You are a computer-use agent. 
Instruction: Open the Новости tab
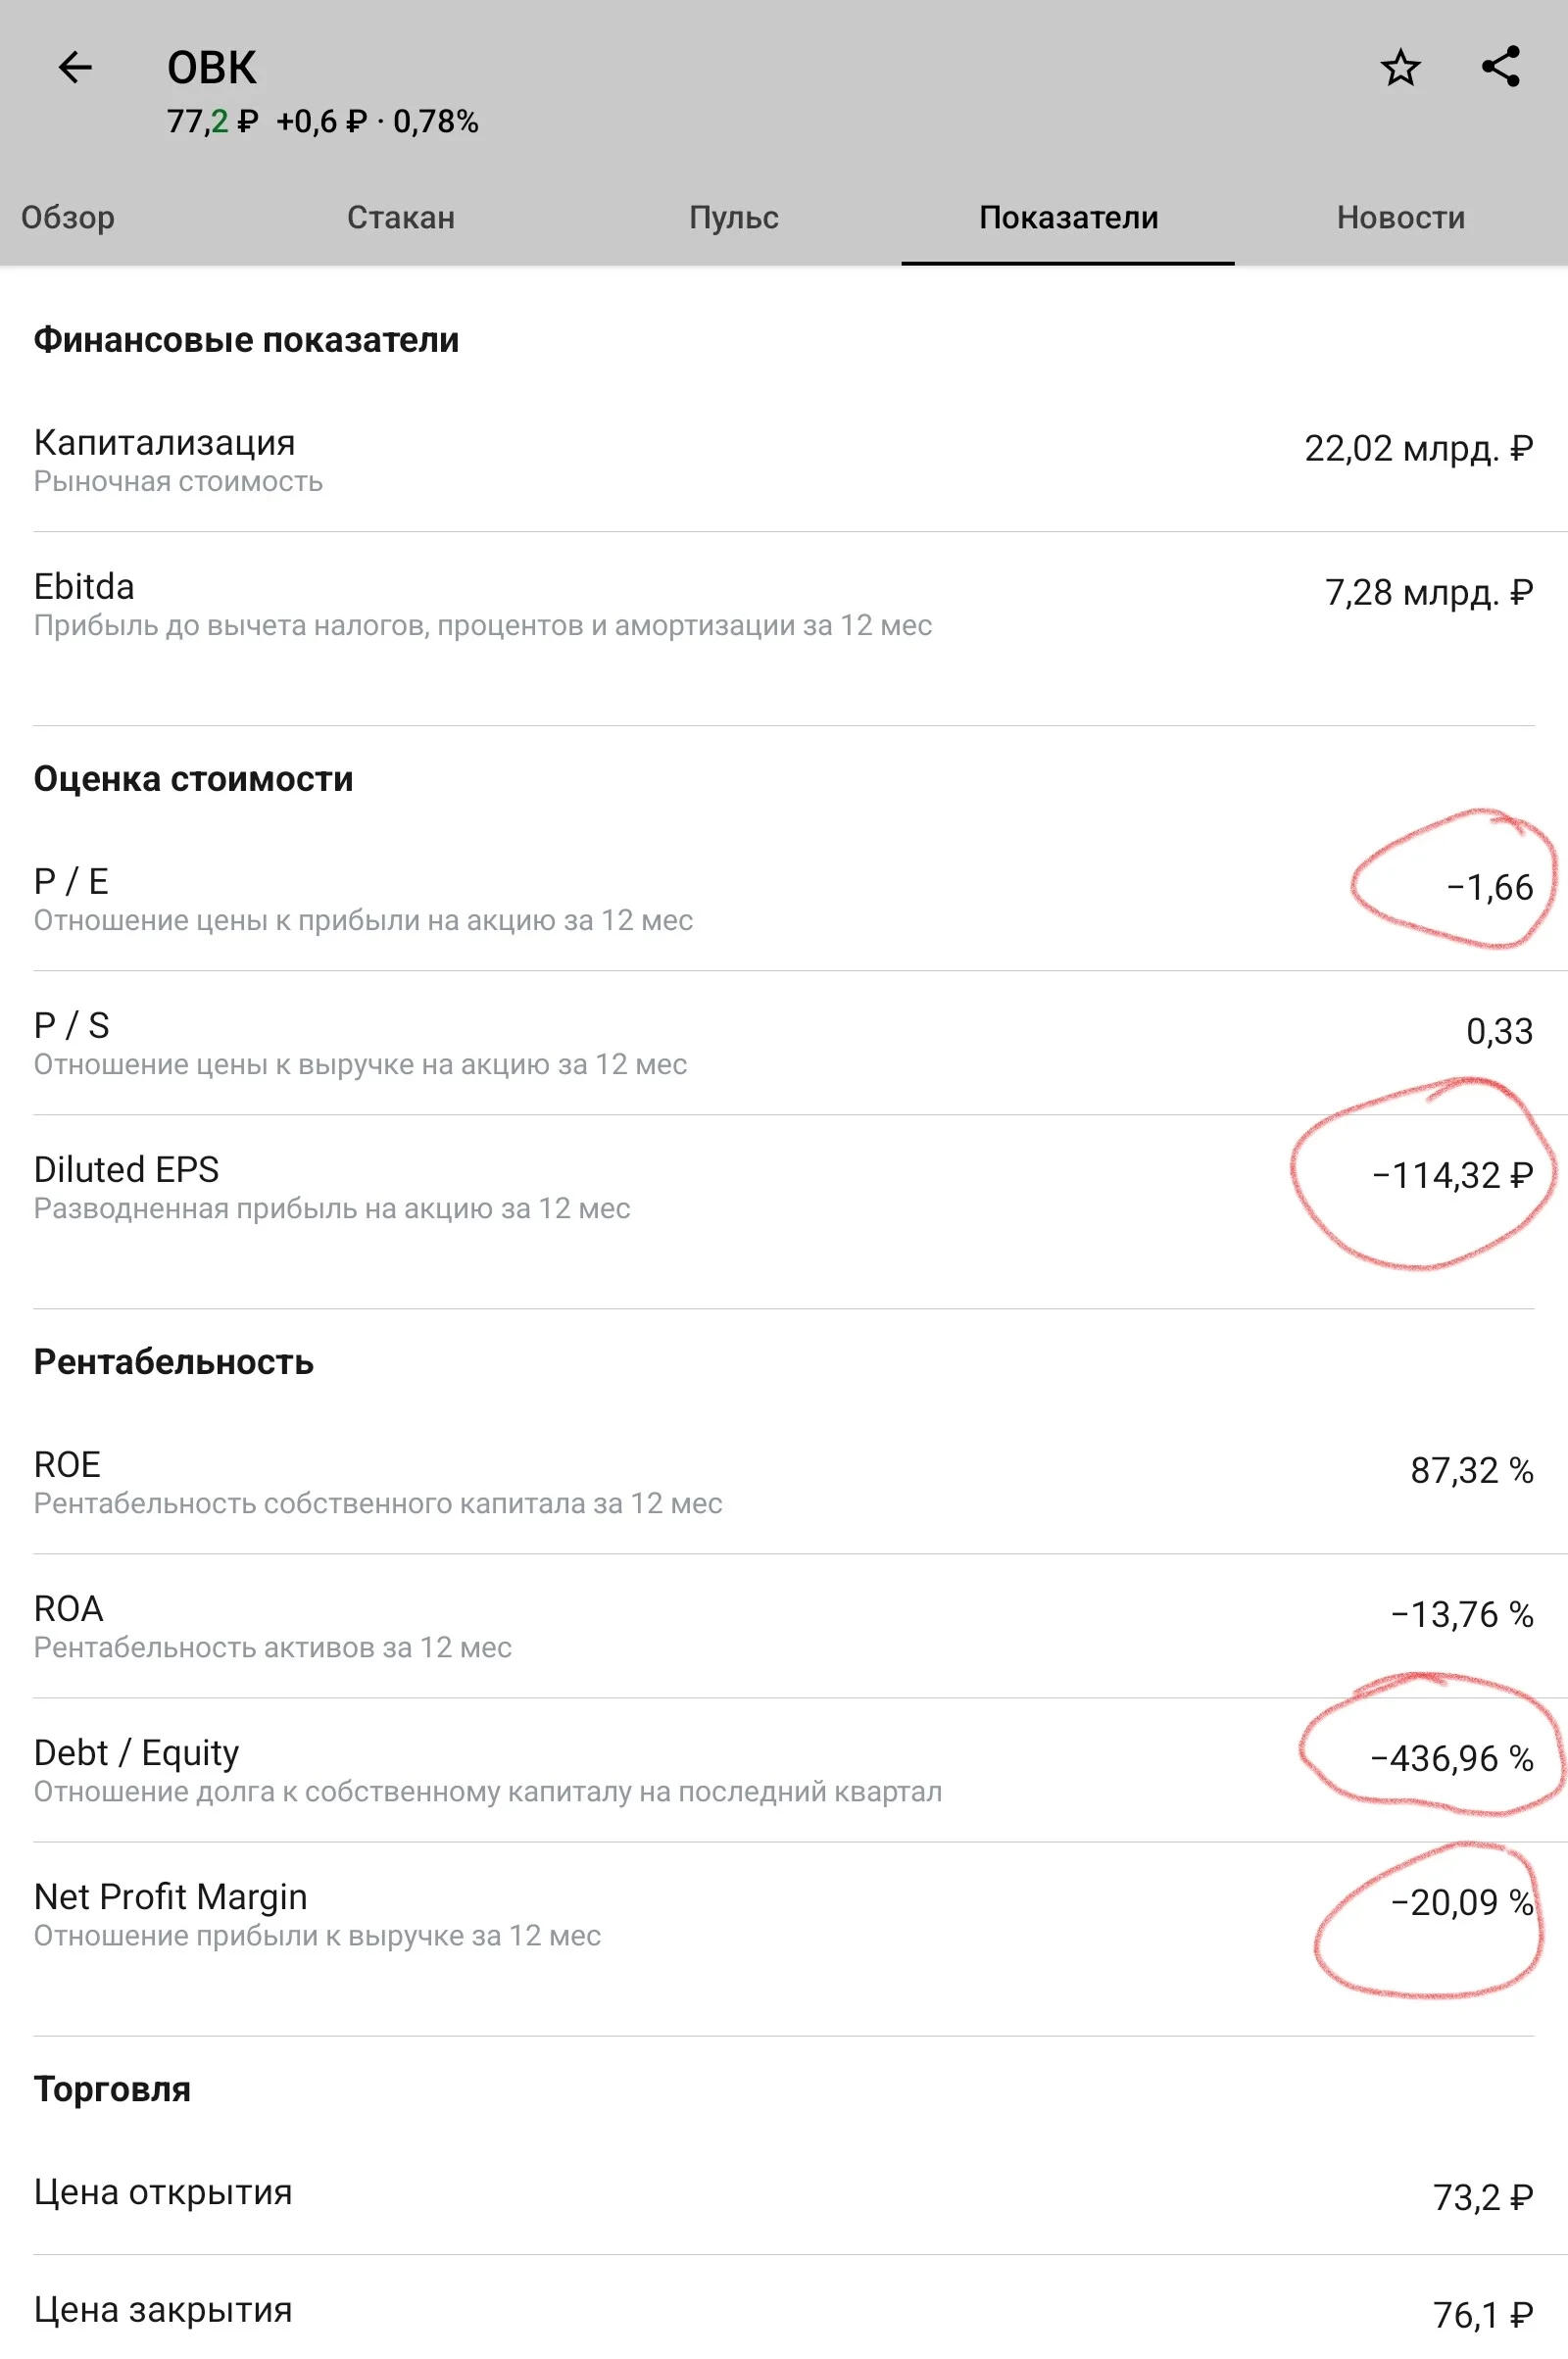coord(1401,217)
